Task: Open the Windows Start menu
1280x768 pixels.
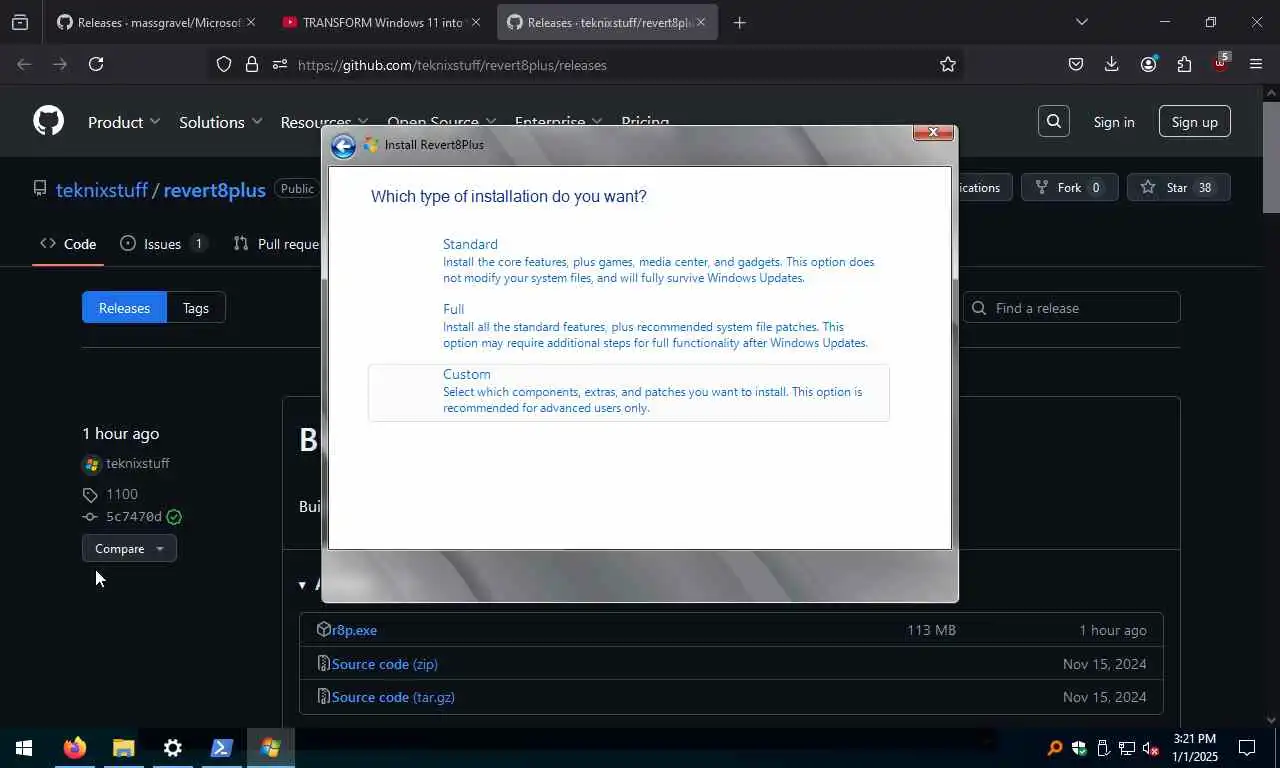Action: (x=23, y=748)
